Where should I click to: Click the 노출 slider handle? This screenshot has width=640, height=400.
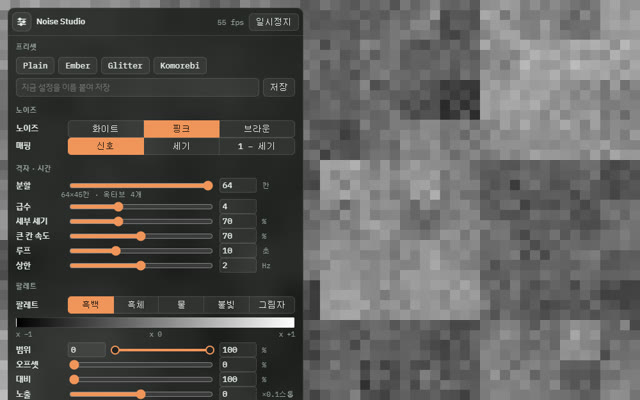(141, 394)
